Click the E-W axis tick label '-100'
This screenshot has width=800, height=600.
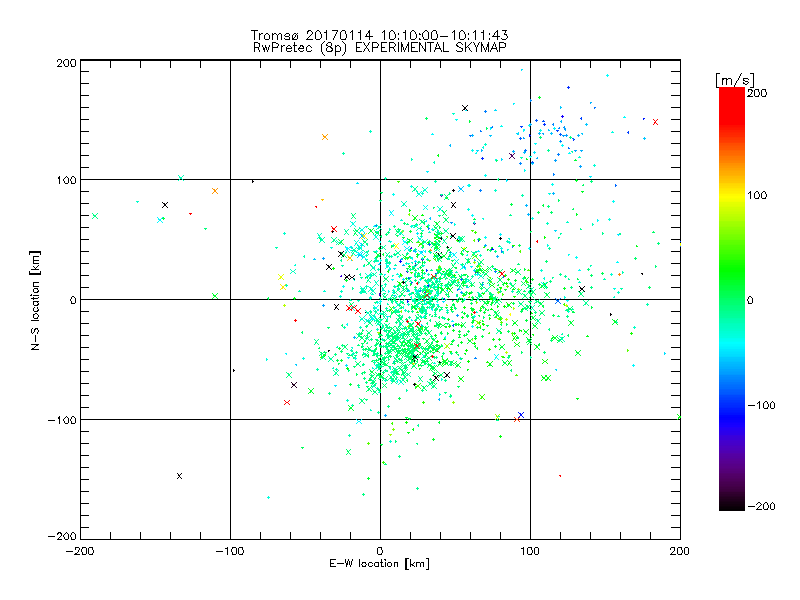tap(230, 551)
